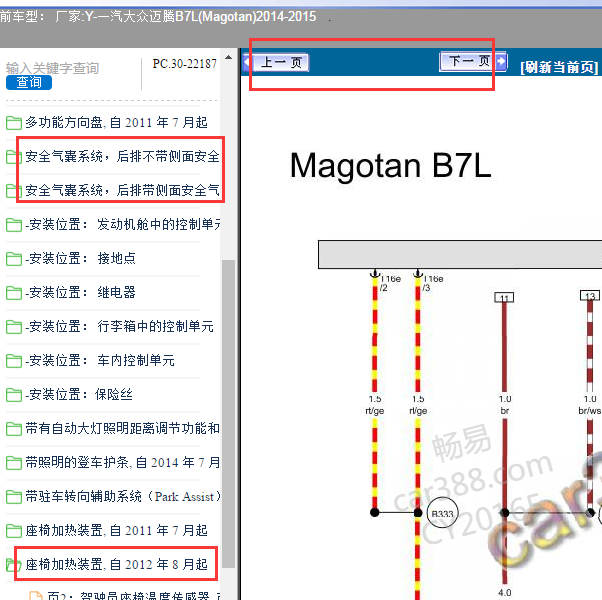This screenshot has height=600, width=602.
Task: Select 安全气囊系统, 后排带侧面安全气 entry
Action: pyautogui.click(x=122, y=190)
